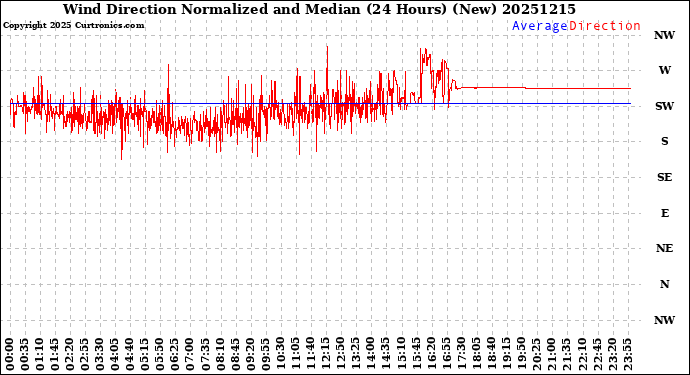Click the red 'Direction' legend label

click(x=605, y=26)
